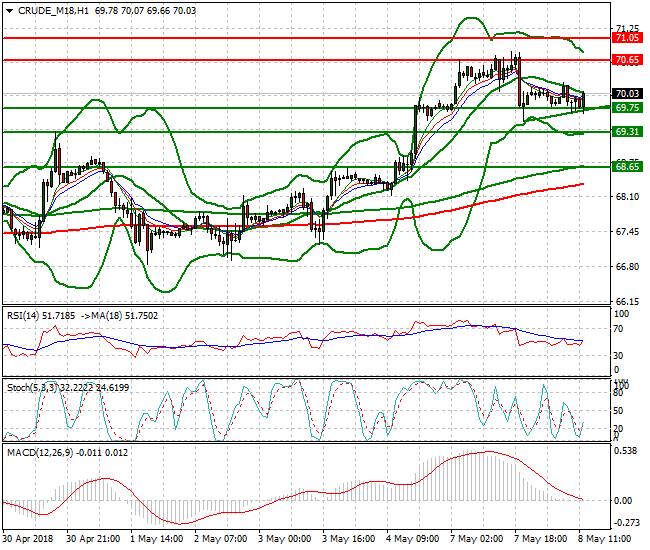The width and height of the screenshot is (650, 550).
Task: Click the RSI scale value 30
Action: 618,356
